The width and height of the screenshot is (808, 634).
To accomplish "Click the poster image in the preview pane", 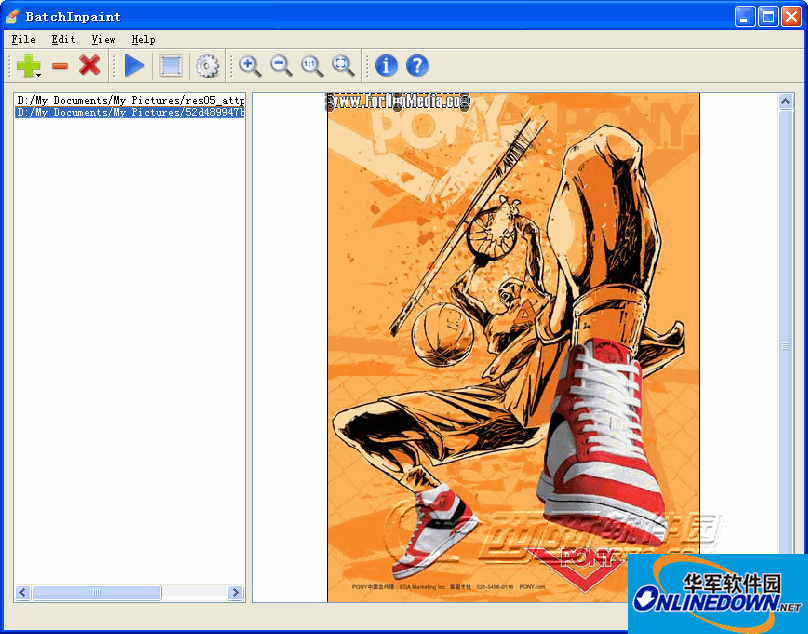I will tap(513, 347).
